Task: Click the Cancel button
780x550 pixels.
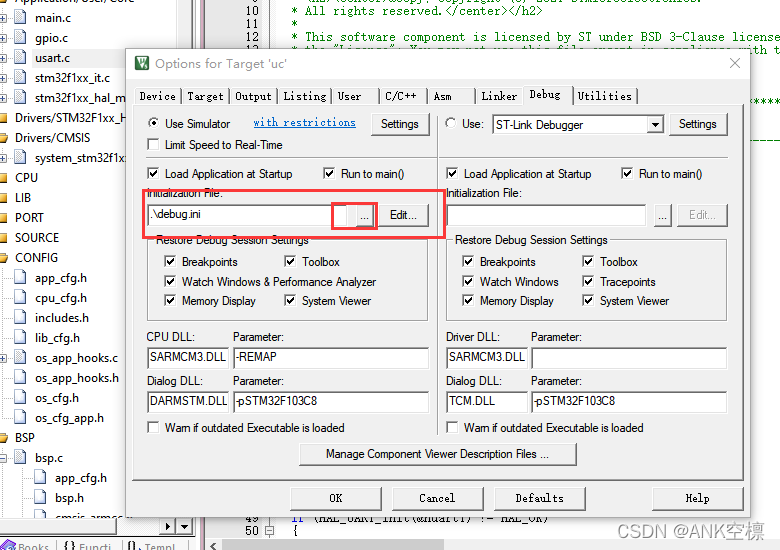Action: click(x=437, y=498)
